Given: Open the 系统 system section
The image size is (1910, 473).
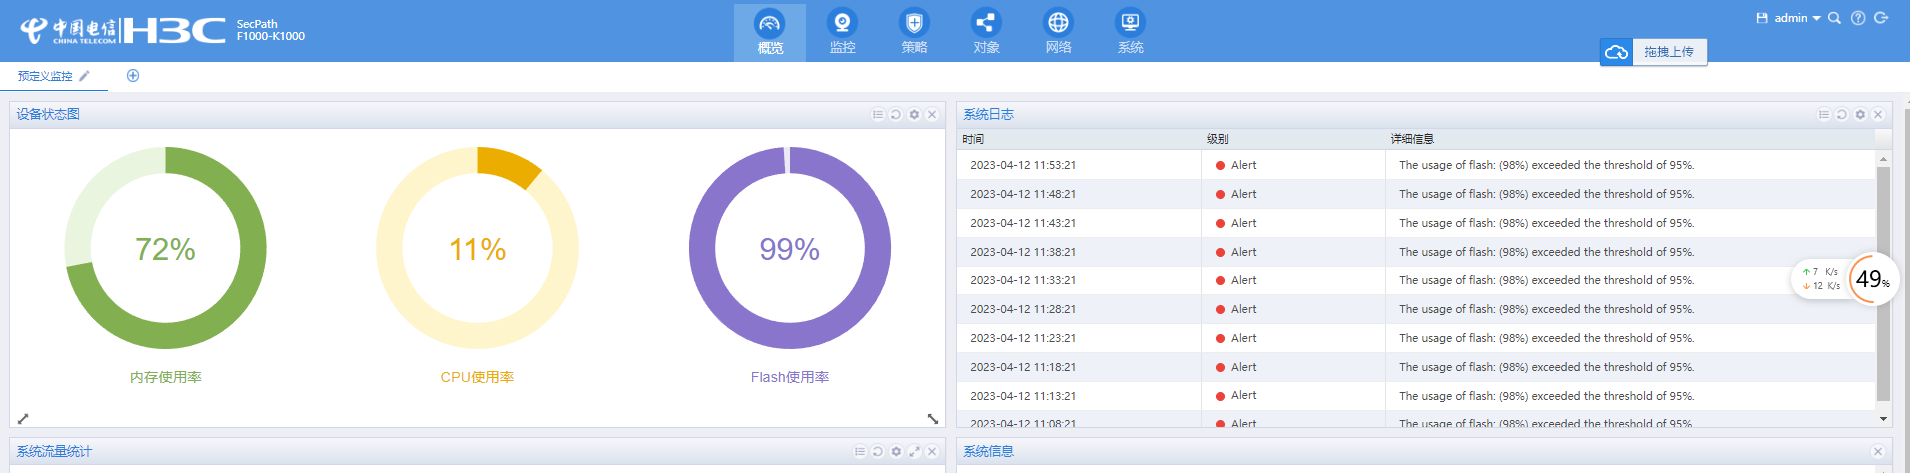Looking at the screenshot, I should point(1130,32).
